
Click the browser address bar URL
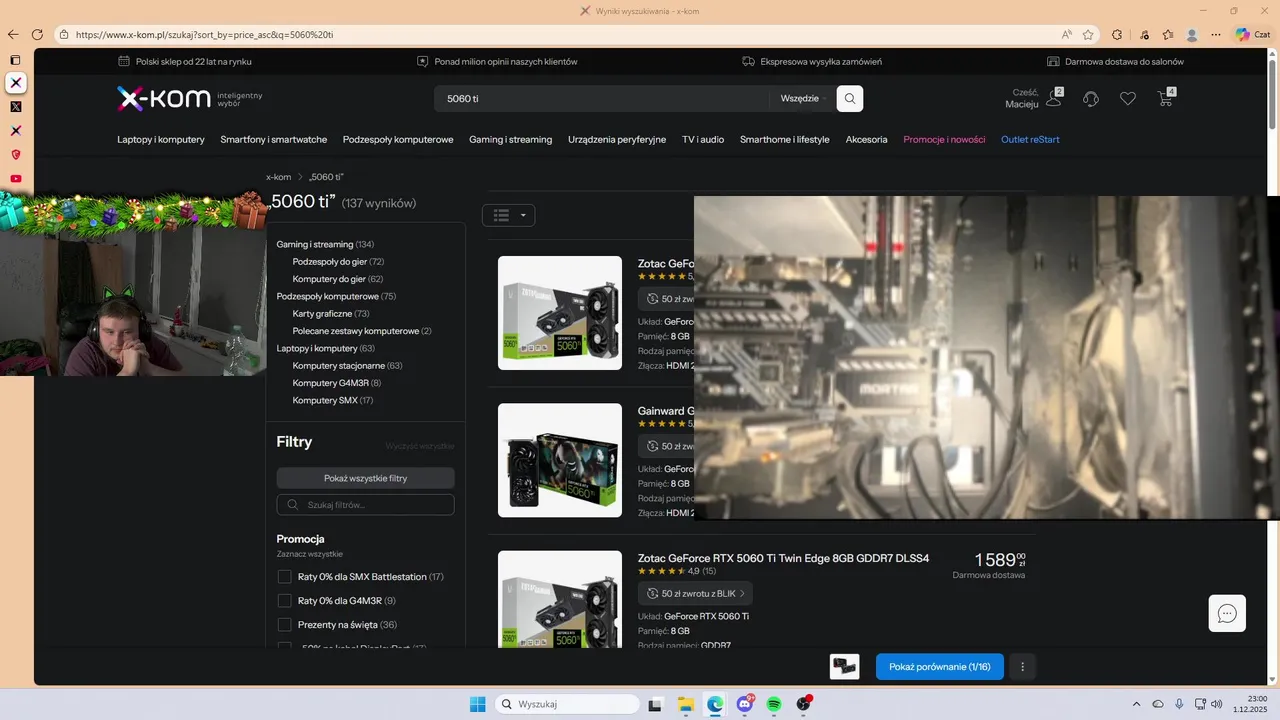(204, 34)
